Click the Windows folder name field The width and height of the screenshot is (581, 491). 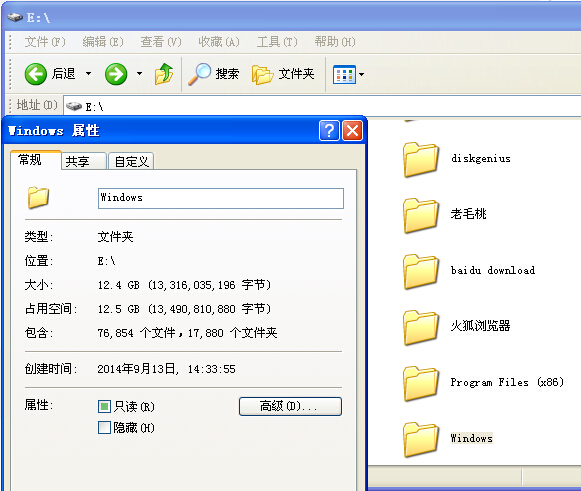pyautogui.click(x=221, y=198)
